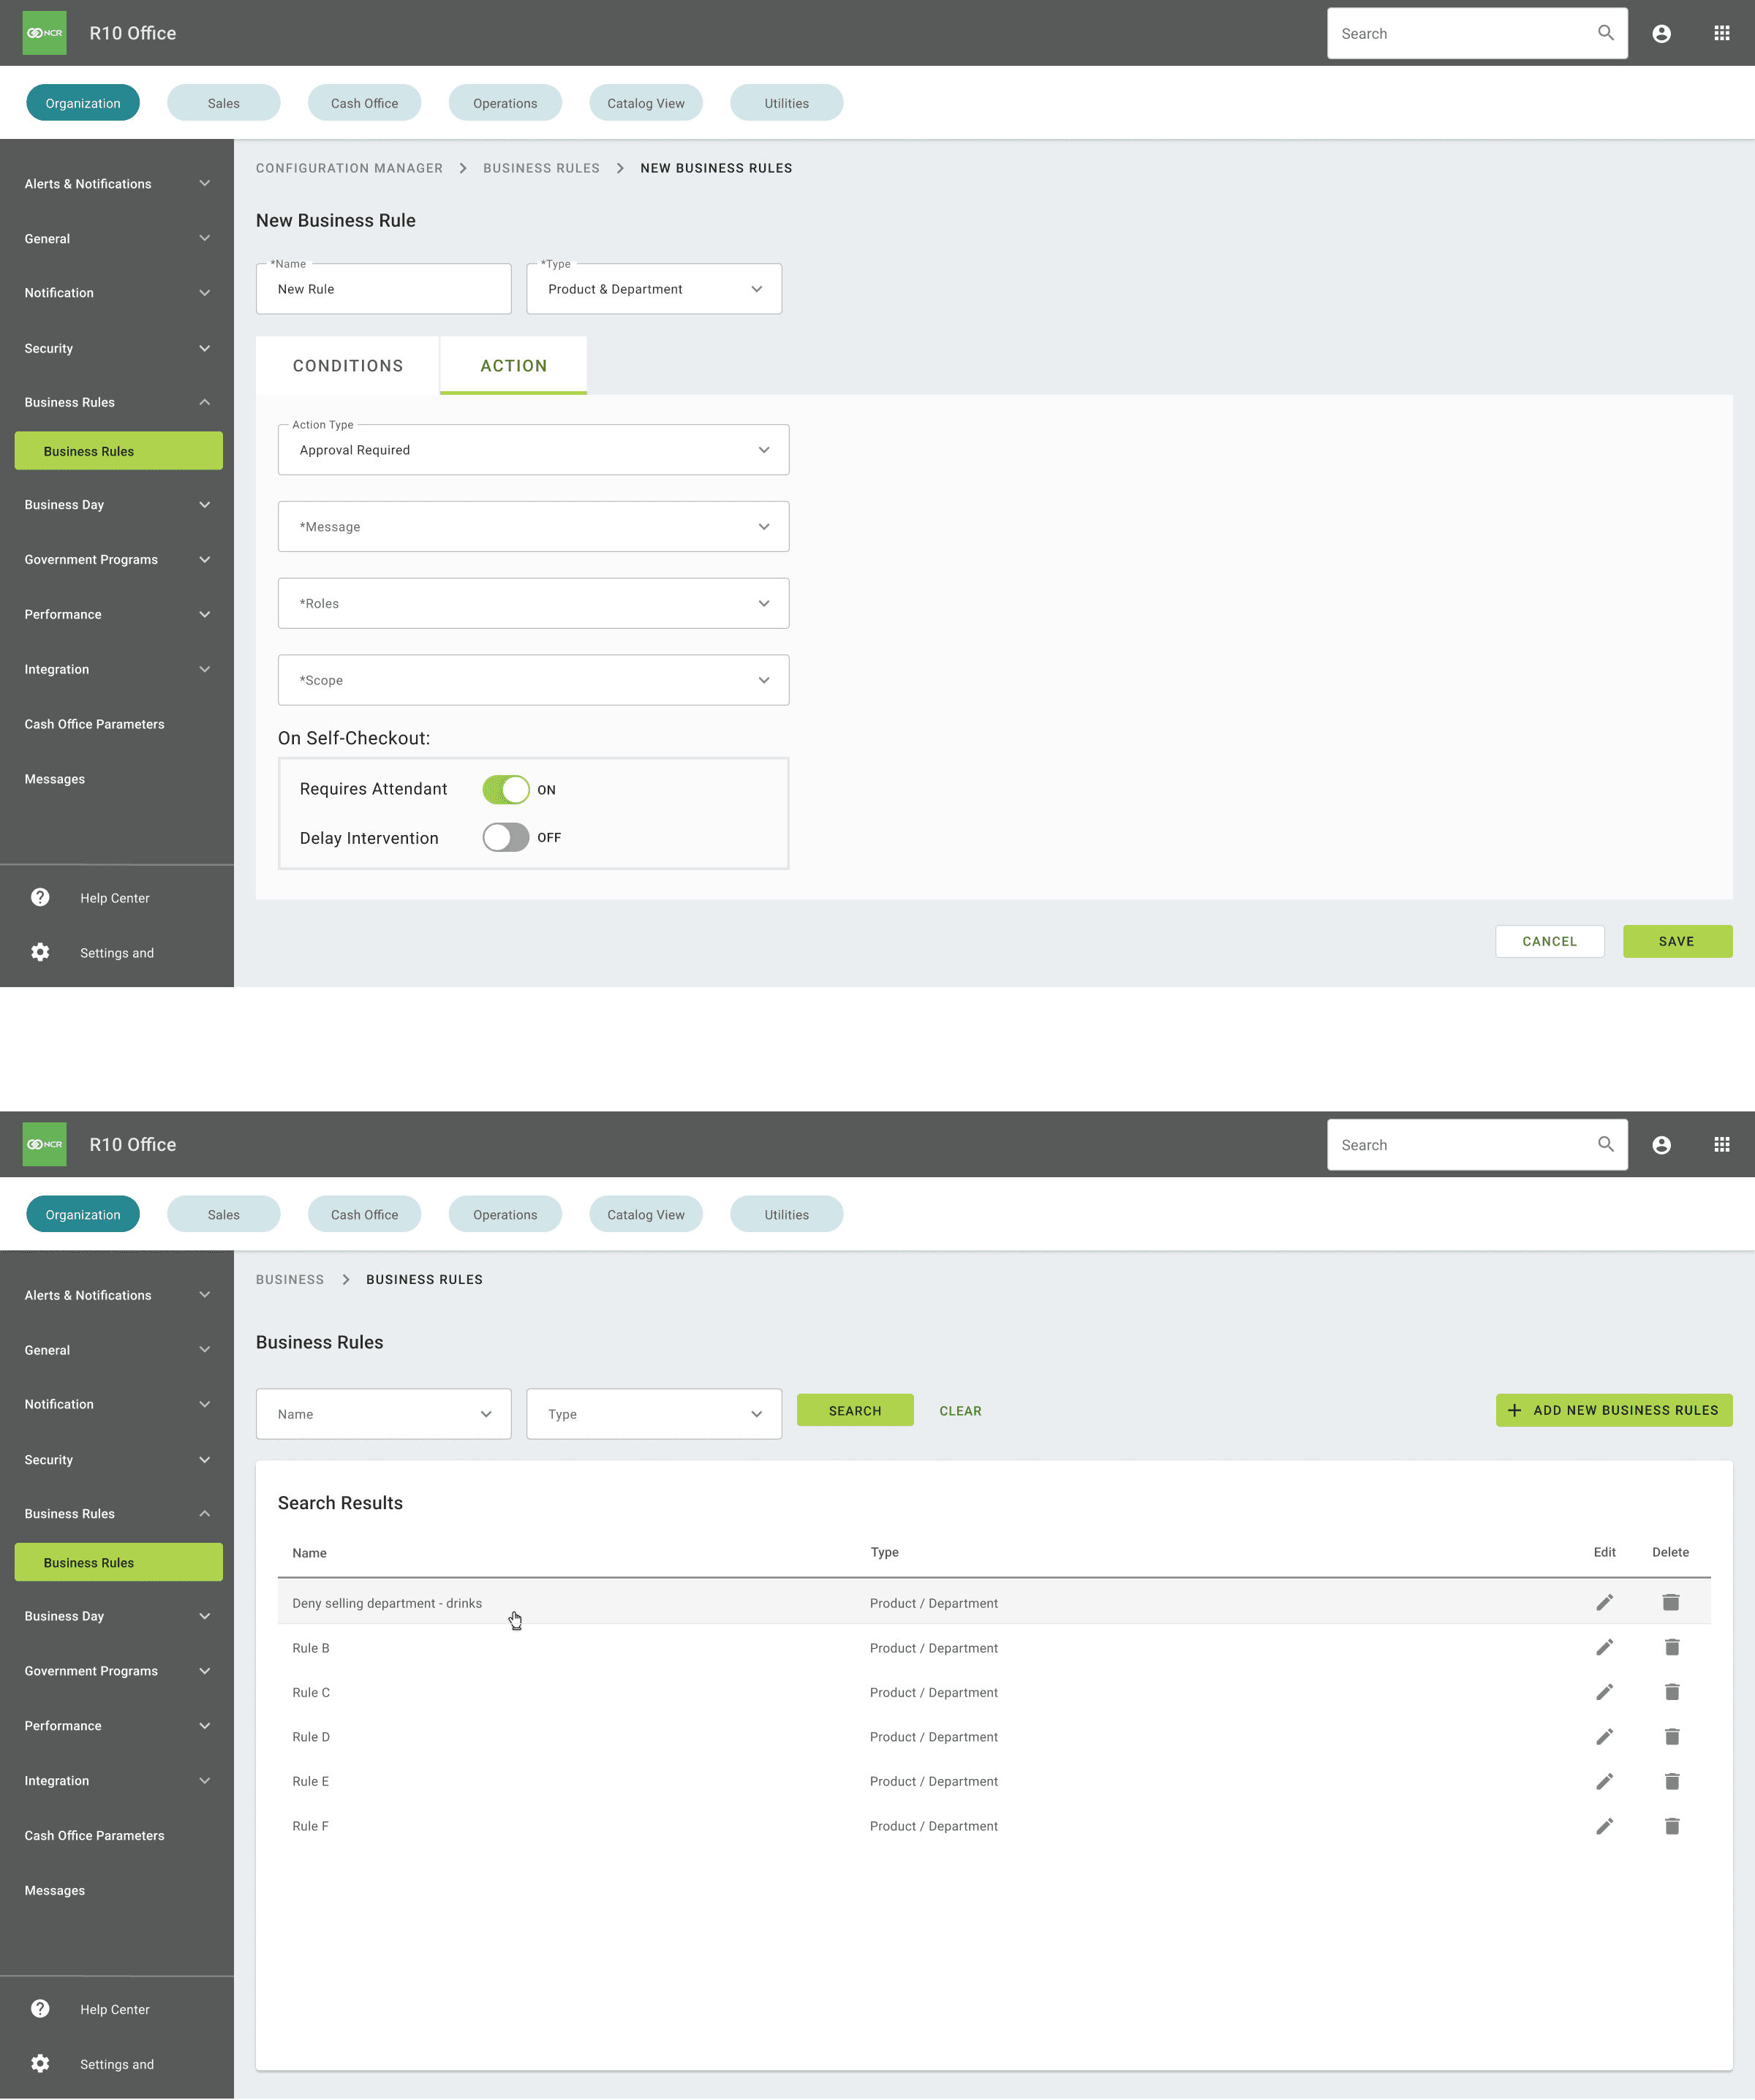Select the Cash Office navigation pill

364,103
